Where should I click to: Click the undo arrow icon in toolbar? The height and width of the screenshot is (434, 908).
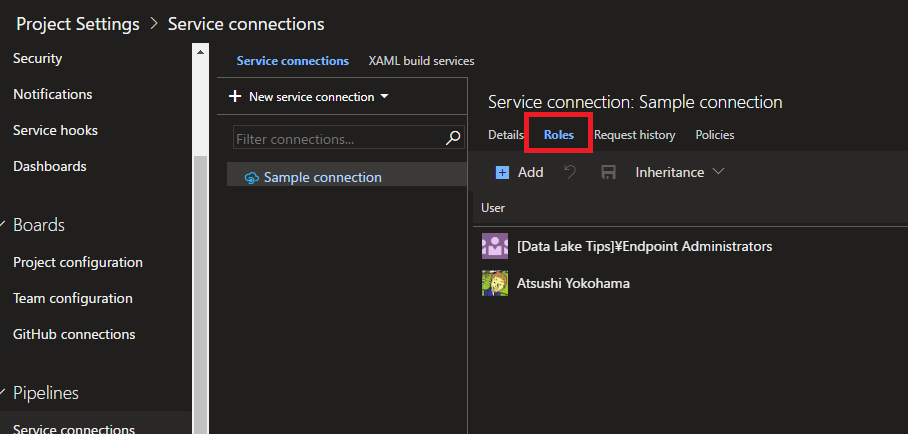(x=570, y=173)
